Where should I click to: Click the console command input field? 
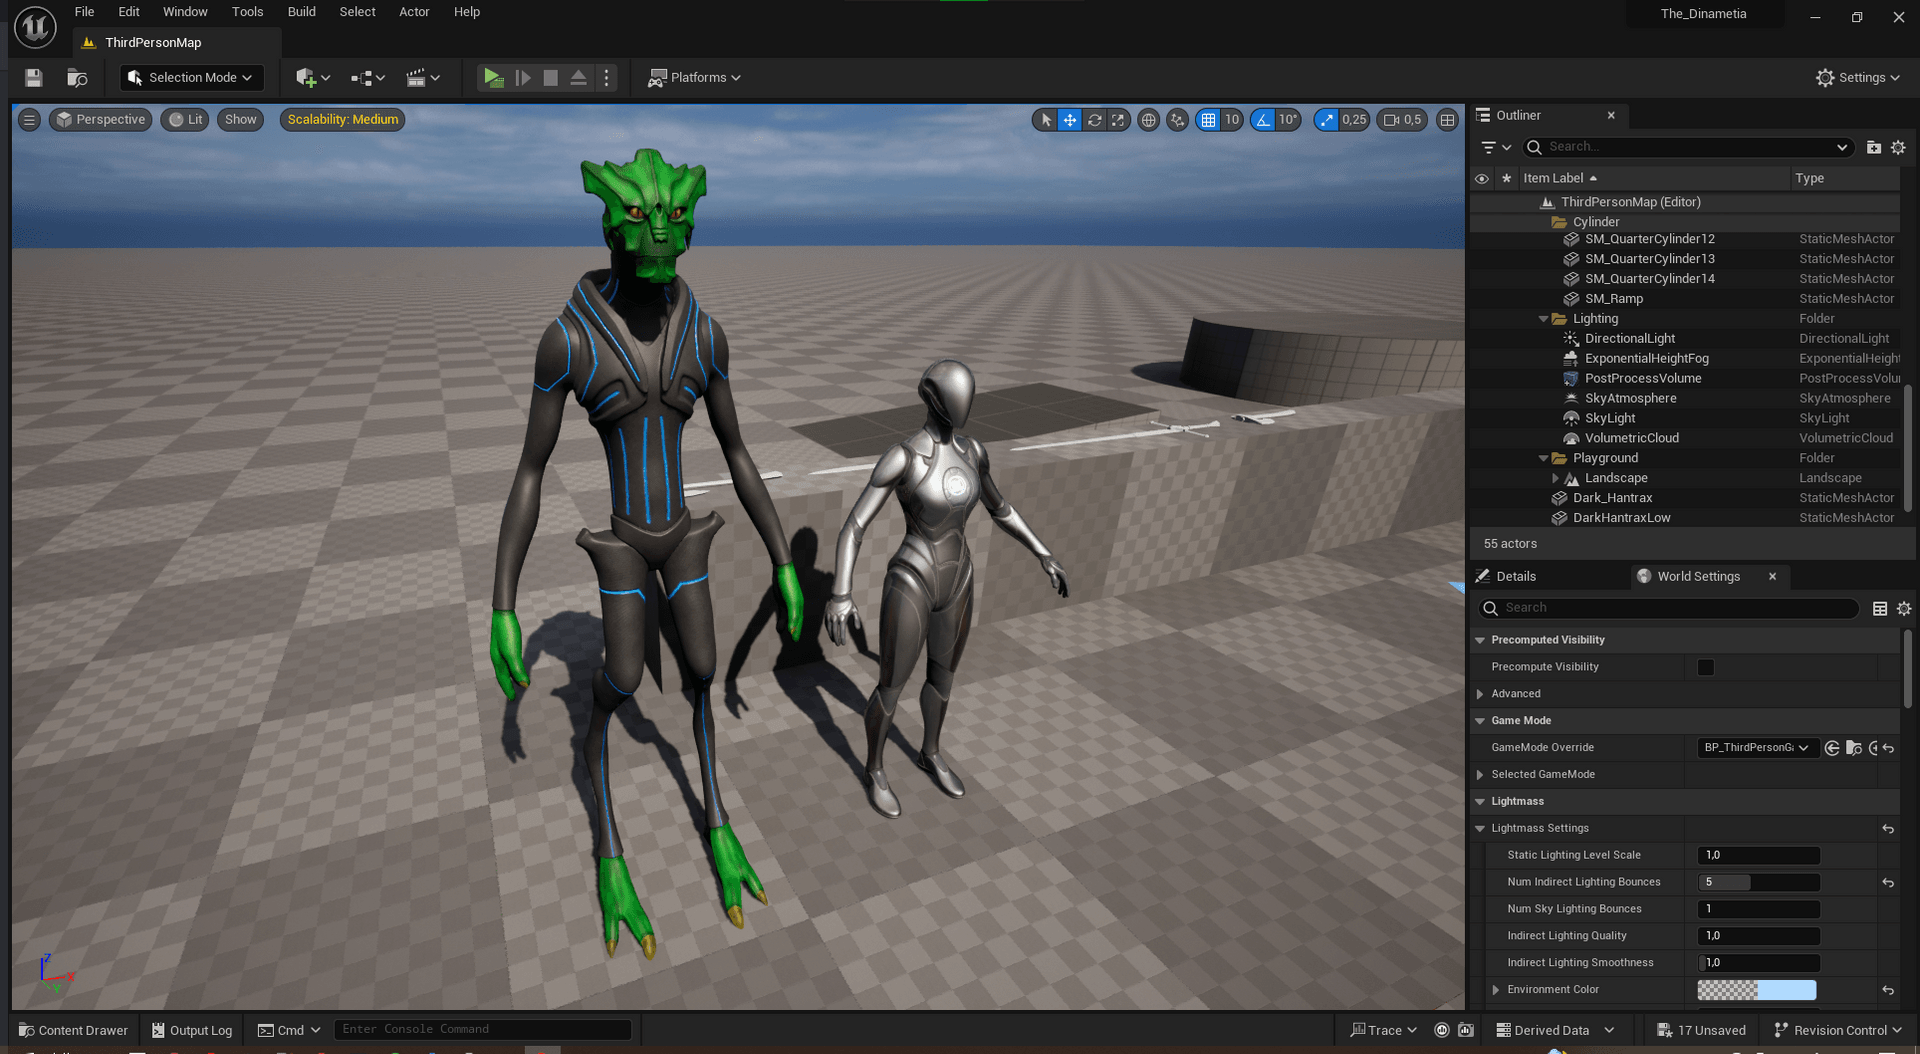coord(482,1030)
